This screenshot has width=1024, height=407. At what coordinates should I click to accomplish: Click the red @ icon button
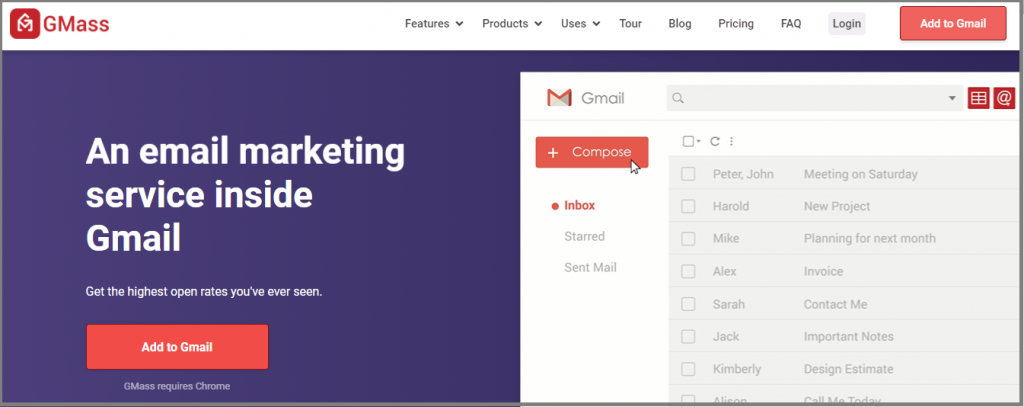1004,98
